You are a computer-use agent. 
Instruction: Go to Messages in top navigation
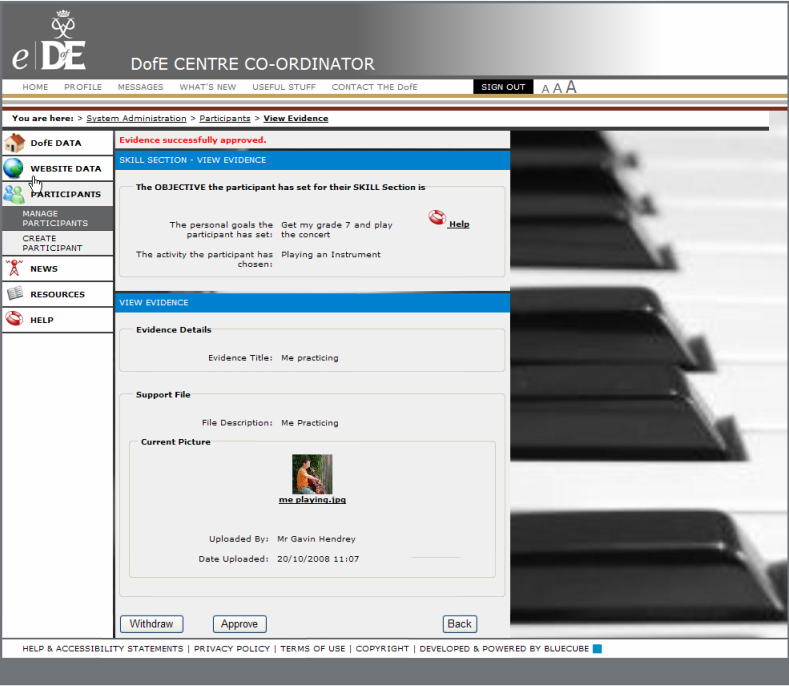click(140, 87)
